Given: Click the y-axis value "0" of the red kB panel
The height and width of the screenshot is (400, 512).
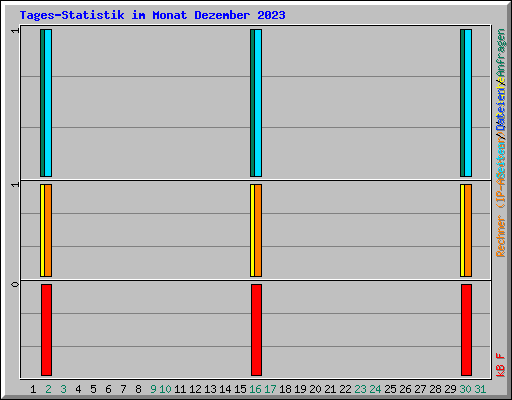Looking at the screenshot, I should (x=15, y=284).
